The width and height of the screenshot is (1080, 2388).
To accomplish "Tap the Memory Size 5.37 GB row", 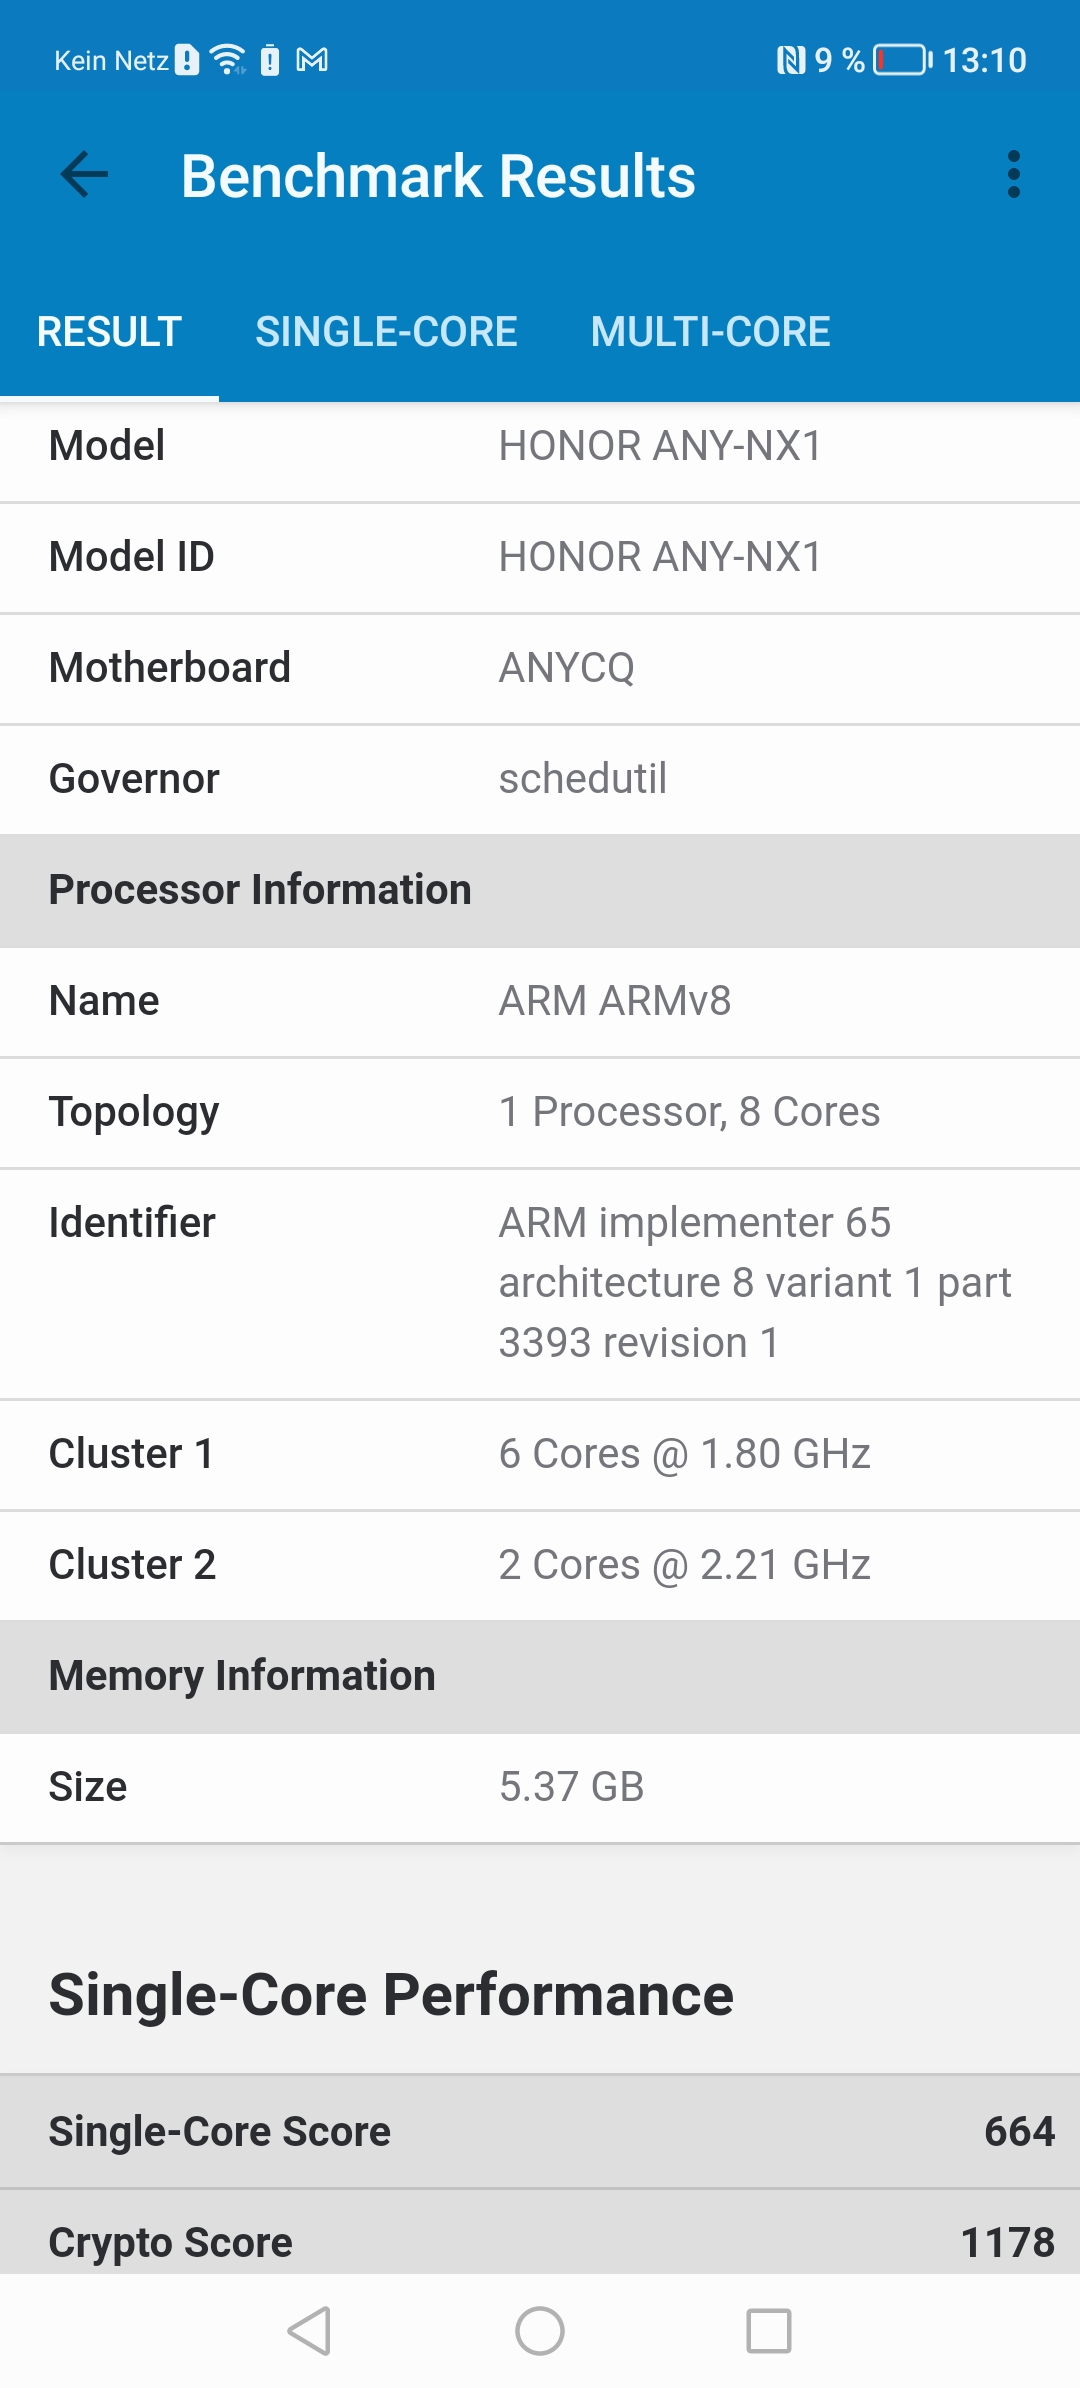I will [x=540, y=1787].
